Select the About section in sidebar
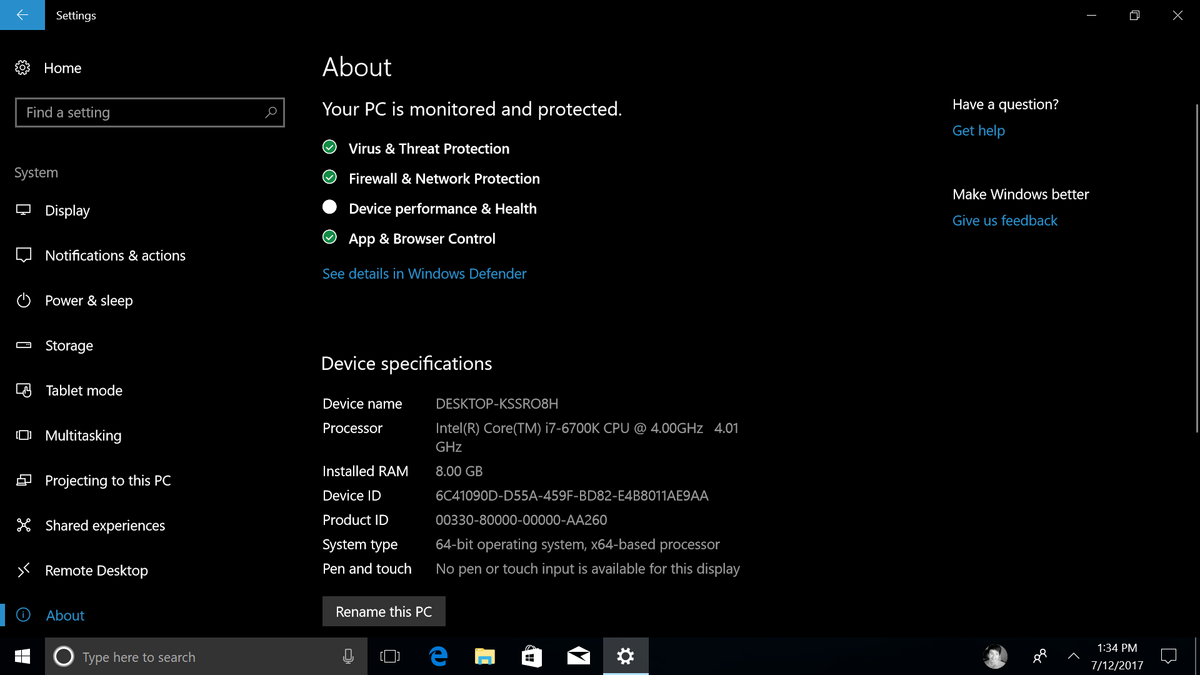 tap(65, 615)
